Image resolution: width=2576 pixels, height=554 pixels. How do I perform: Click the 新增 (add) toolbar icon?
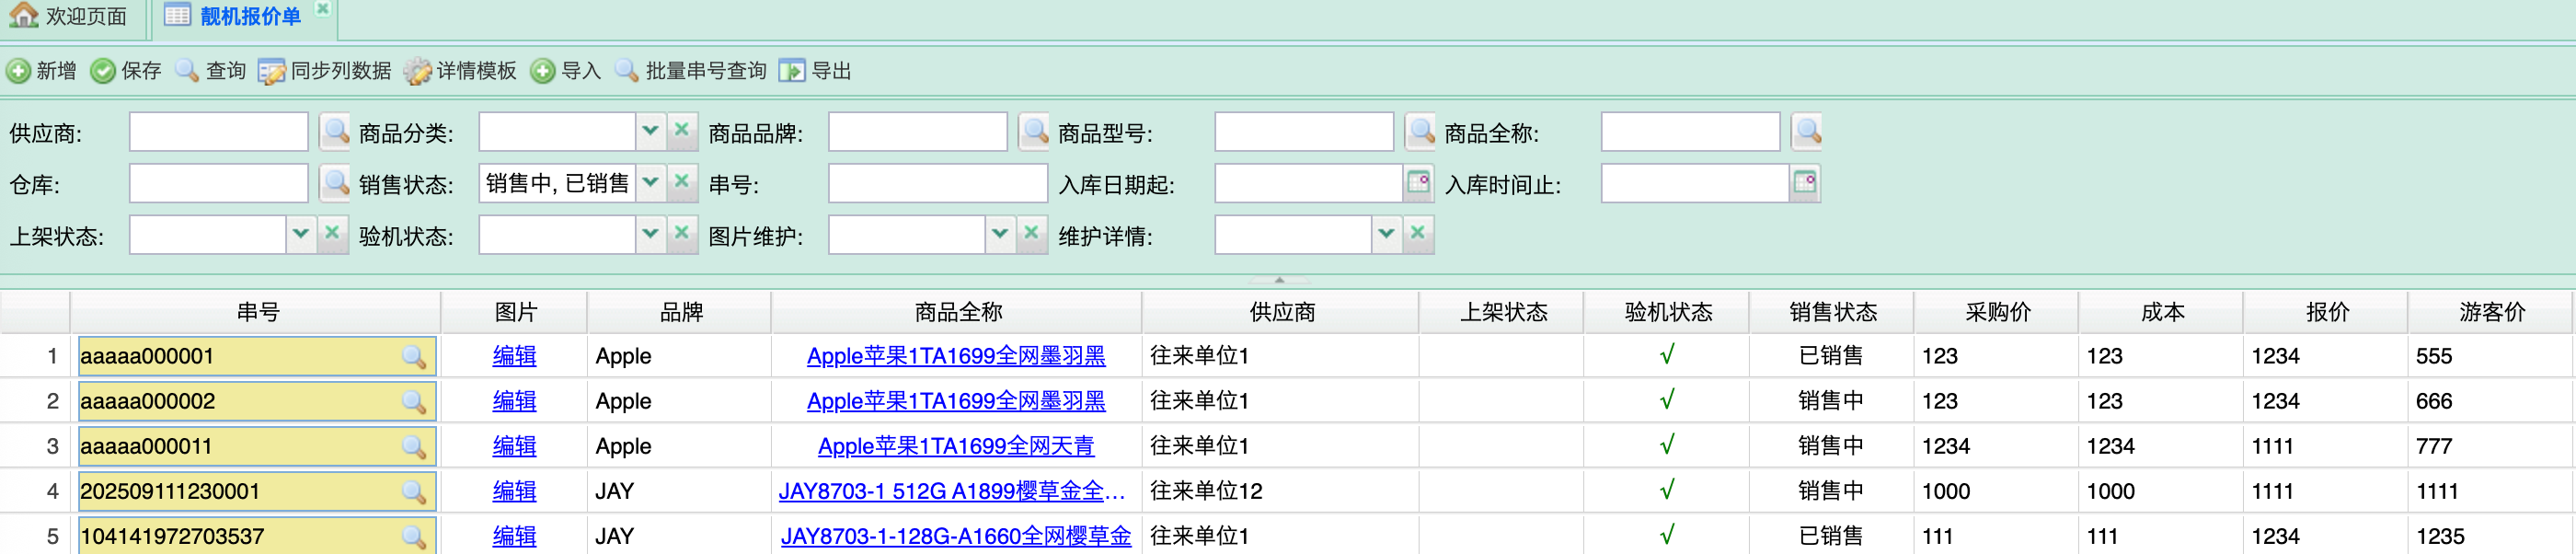tap(19, 71)
